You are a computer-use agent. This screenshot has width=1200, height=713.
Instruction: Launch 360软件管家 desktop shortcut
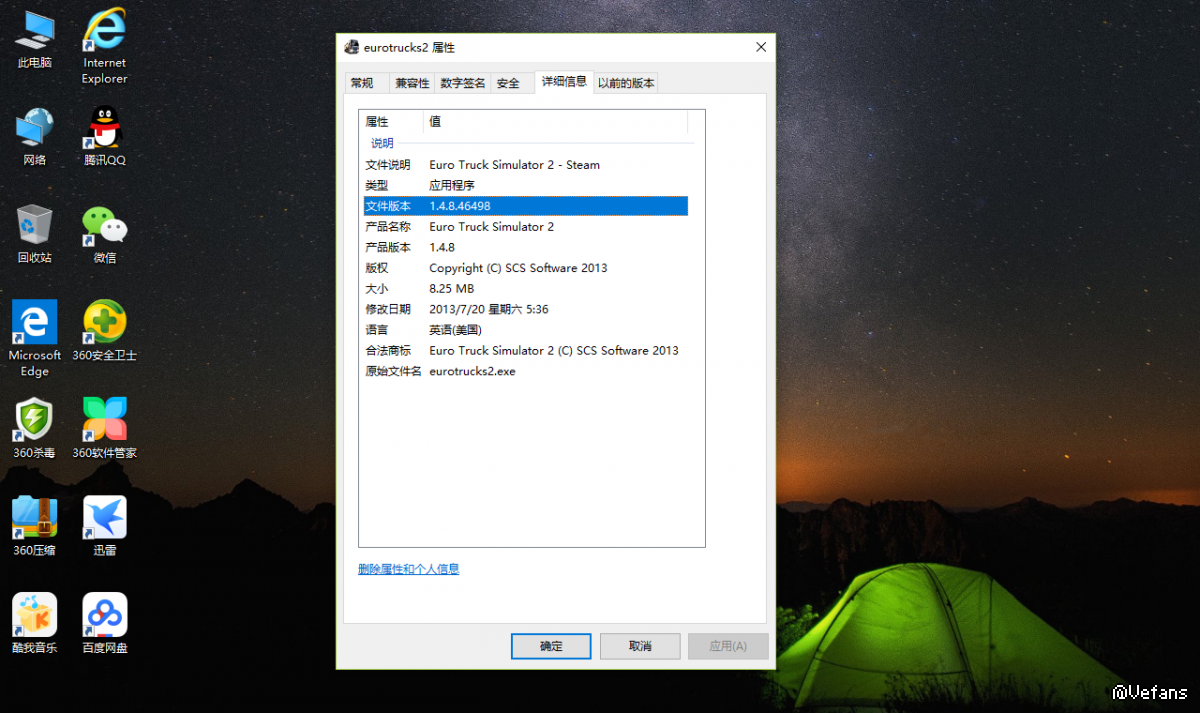(x=104, y=429)
